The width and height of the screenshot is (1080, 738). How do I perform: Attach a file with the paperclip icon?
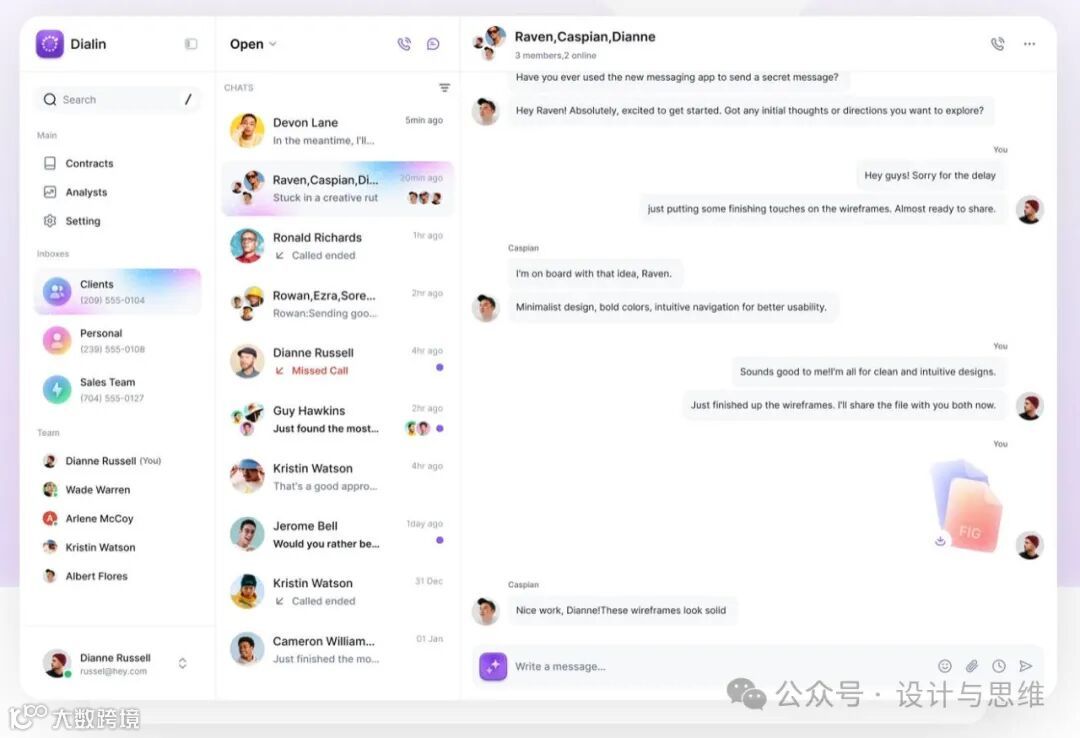(972, 666)
